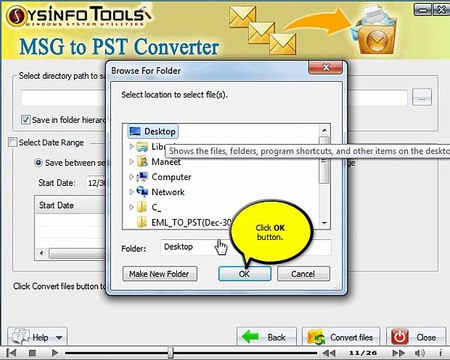Image resolution: width=450 pixels, height=360 pixels.
Task: Click the date list left scroll arrow
Action: (42, 253)
